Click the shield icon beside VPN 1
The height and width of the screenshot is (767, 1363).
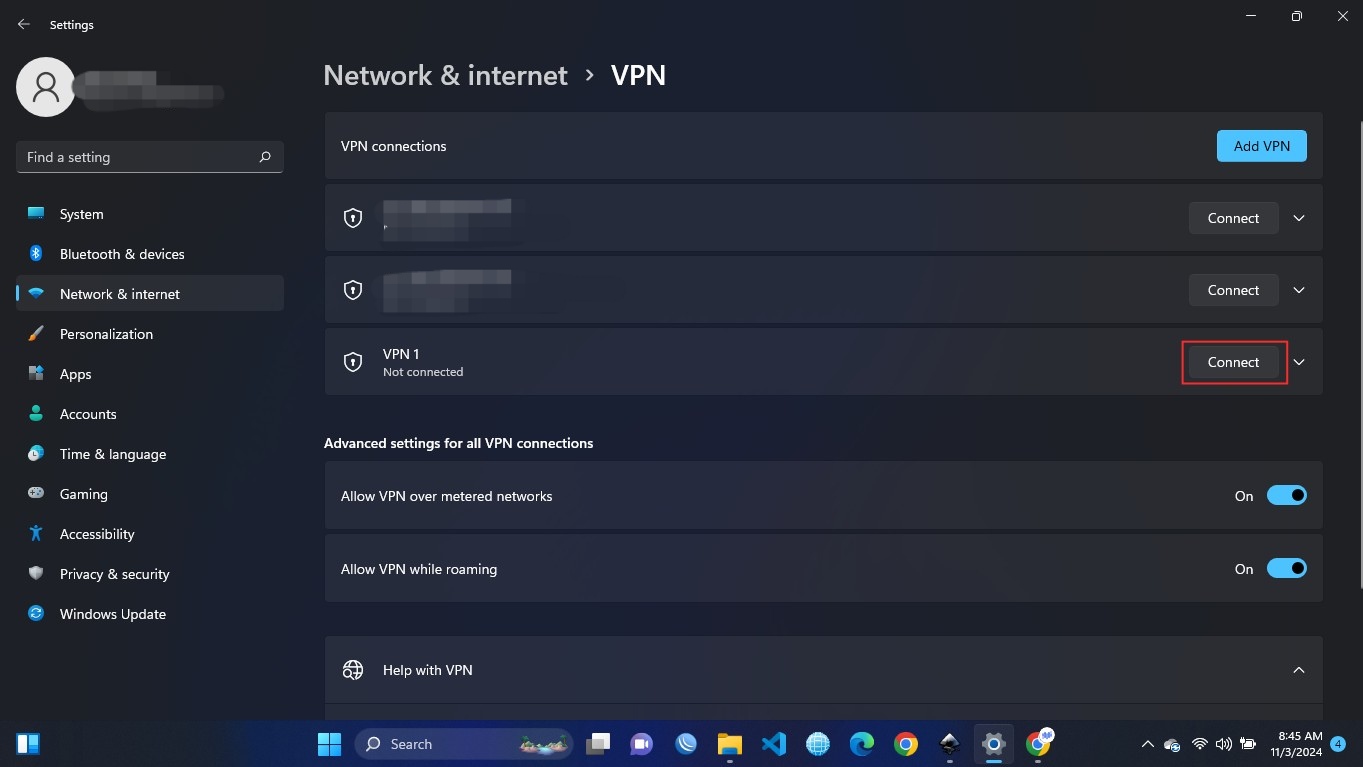[x=353, y=362]
